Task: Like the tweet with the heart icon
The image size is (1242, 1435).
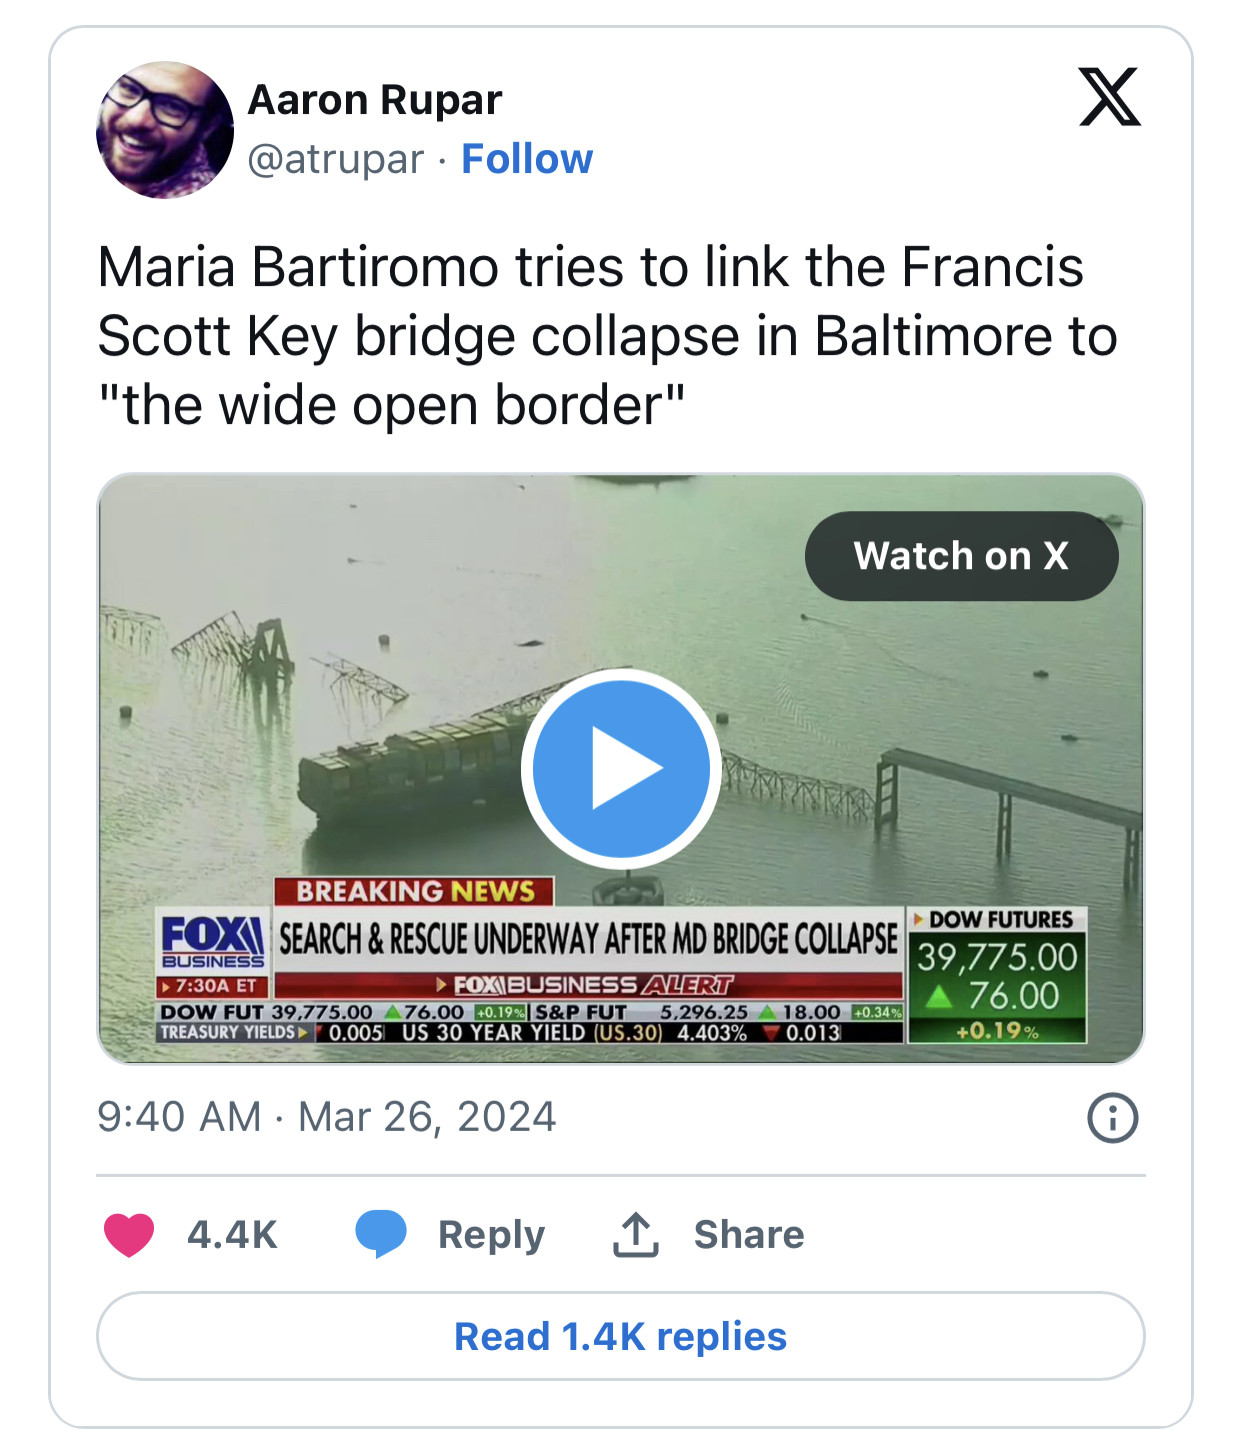Action: pos(129,1234)
